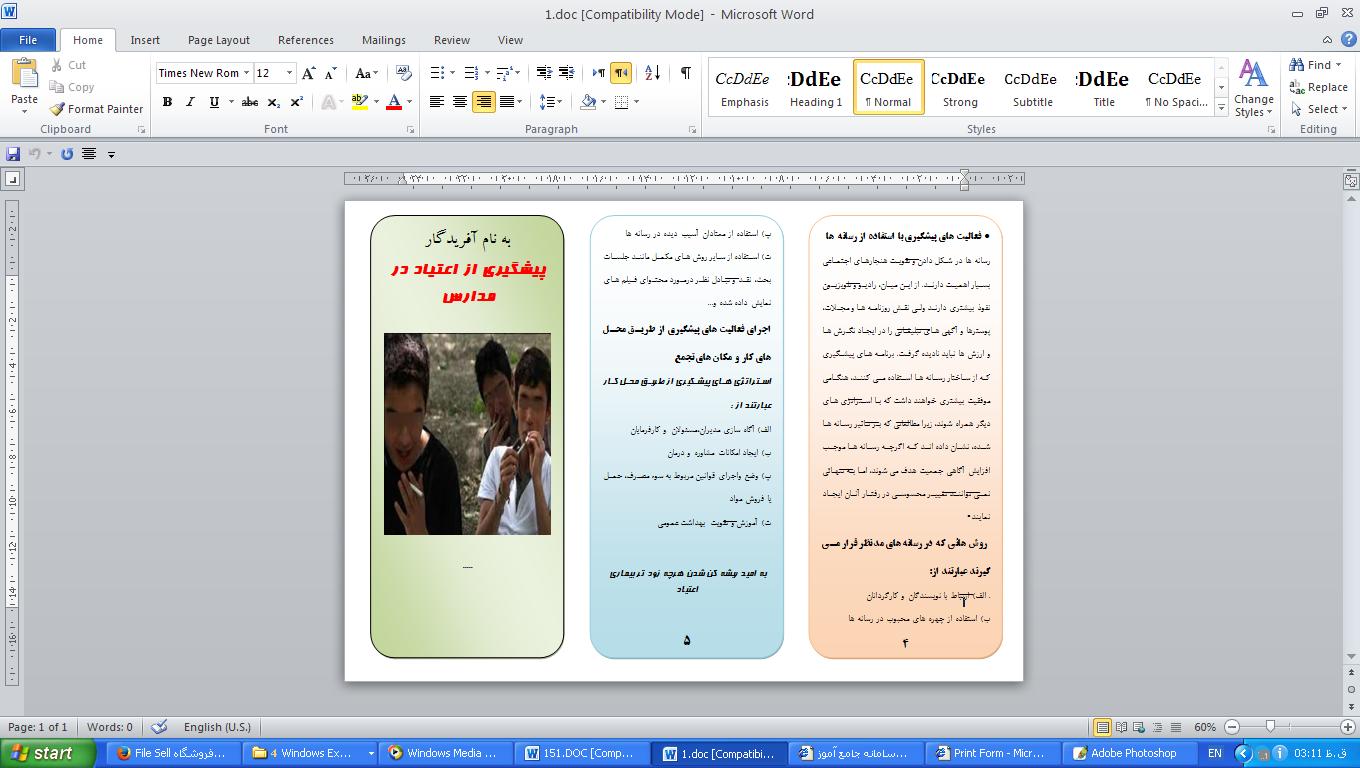Open the Borders dropdown arrow
The height and width of the screenshot is (768, 1360).
636,102
